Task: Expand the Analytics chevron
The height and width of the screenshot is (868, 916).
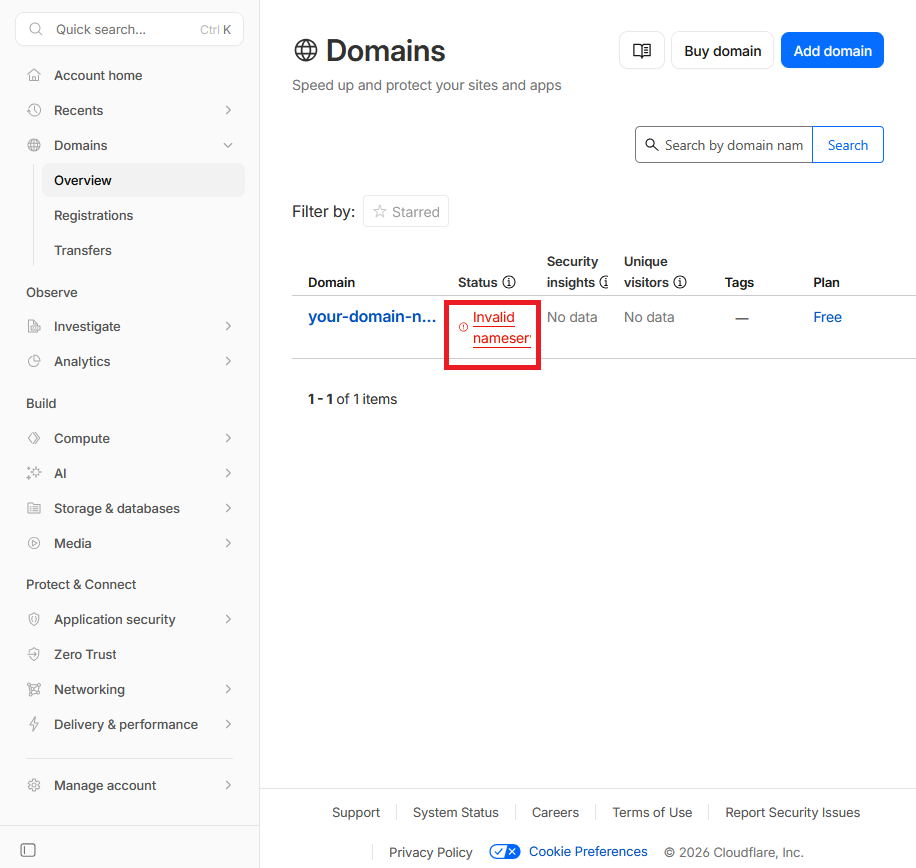Action: click(228, 361)
